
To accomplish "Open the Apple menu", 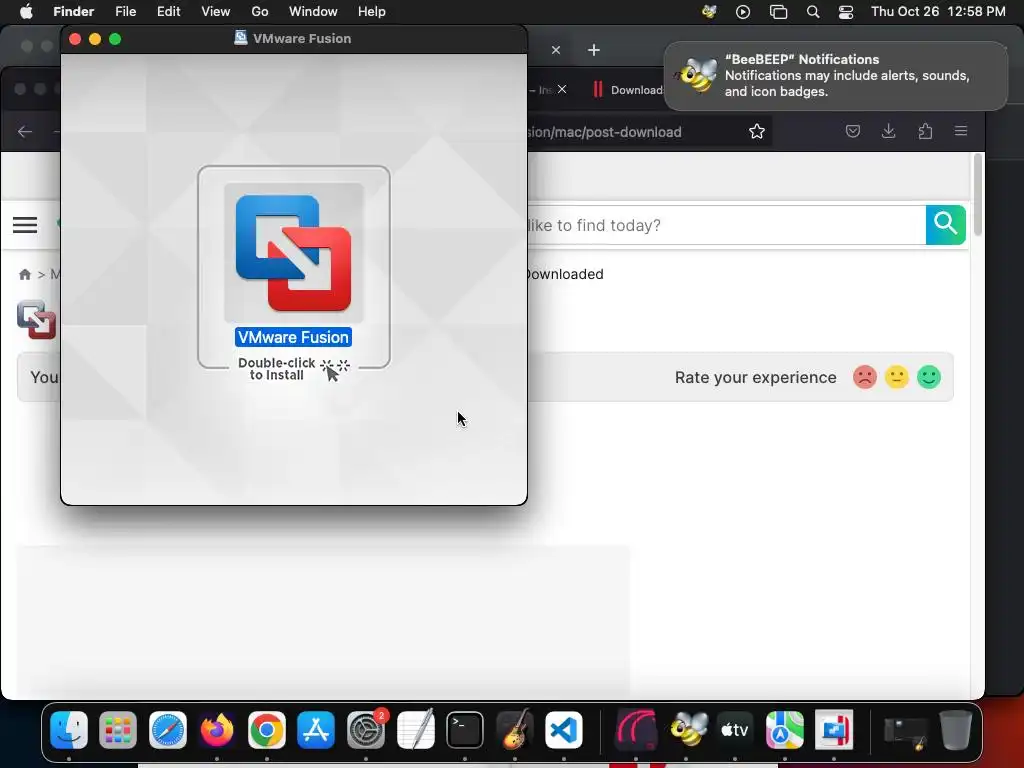I will pyautogui.click(x=26, y=12).
